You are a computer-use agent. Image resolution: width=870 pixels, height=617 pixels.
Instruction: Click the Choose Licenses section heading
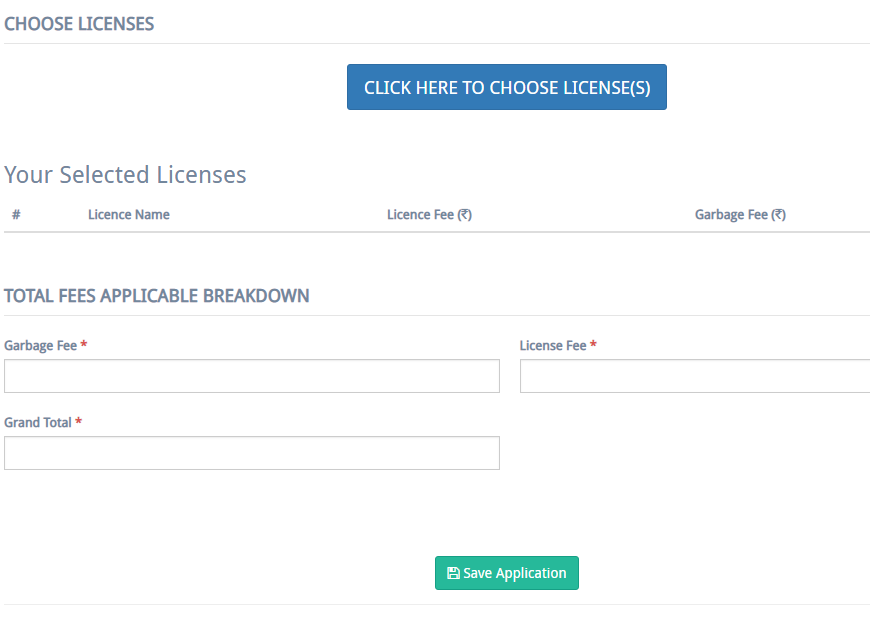click(79, 24)
